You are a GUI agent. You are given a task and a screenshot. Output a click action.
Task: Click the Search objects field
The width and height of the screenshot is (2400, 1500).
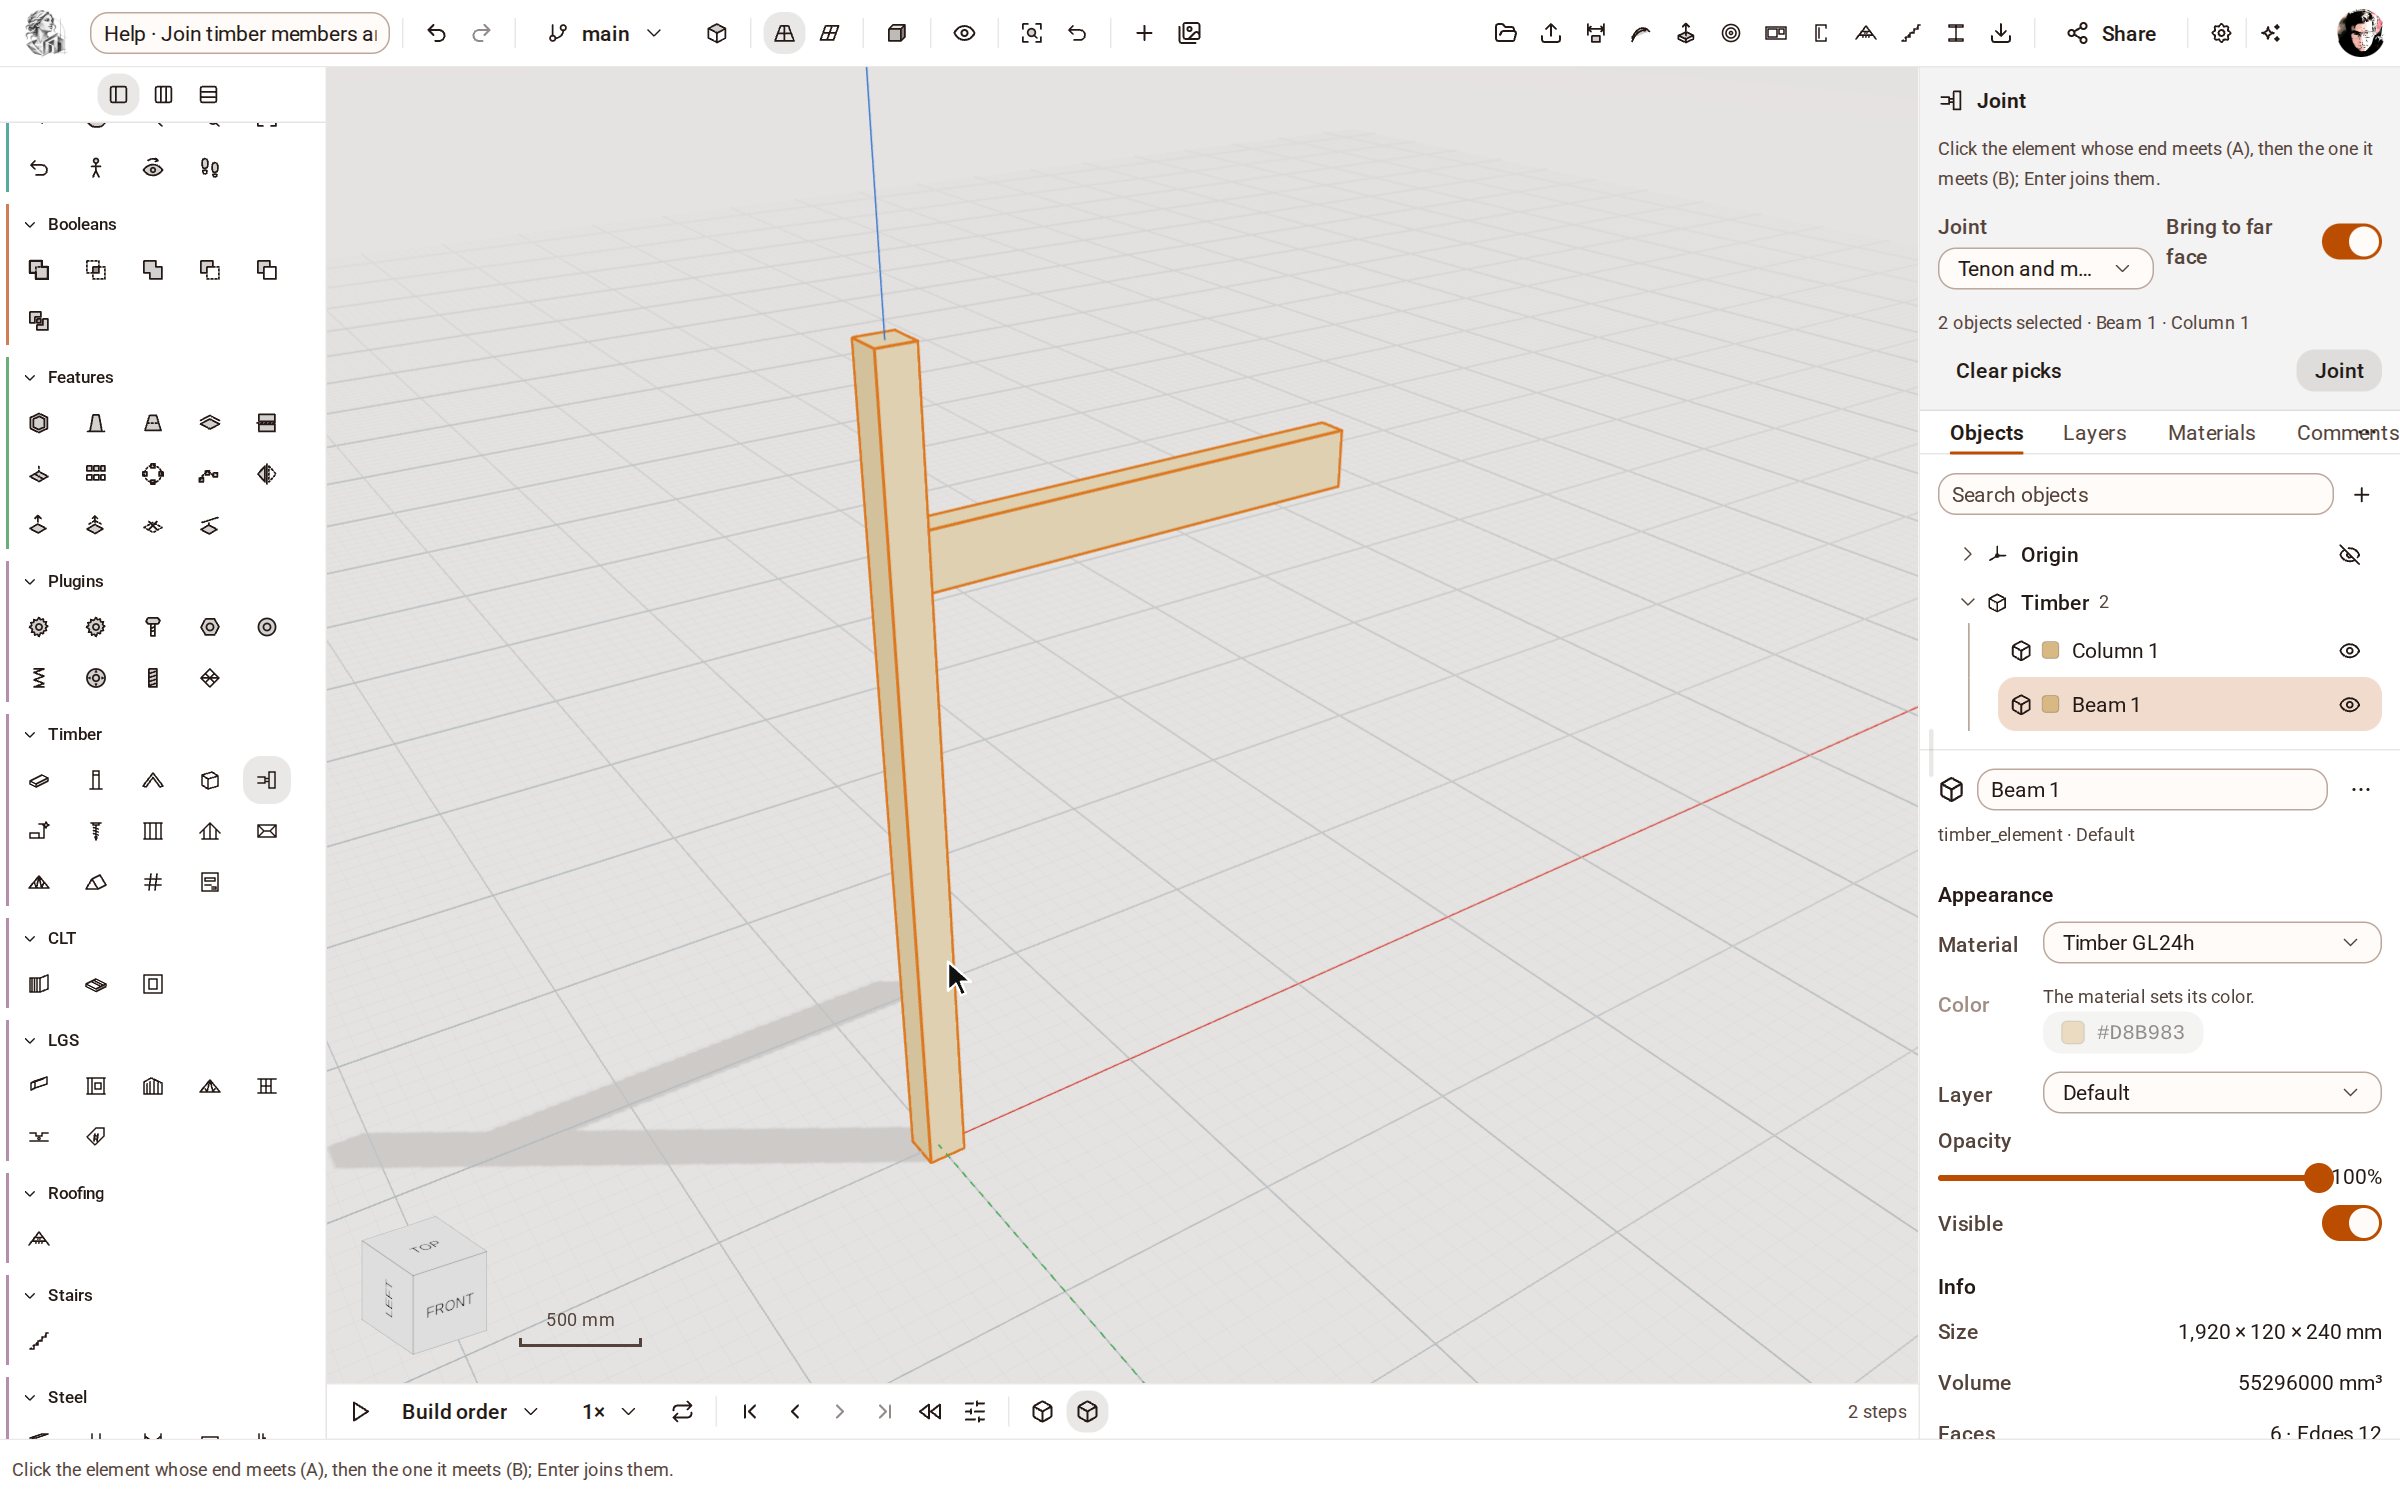click(x=2135, y=495)
